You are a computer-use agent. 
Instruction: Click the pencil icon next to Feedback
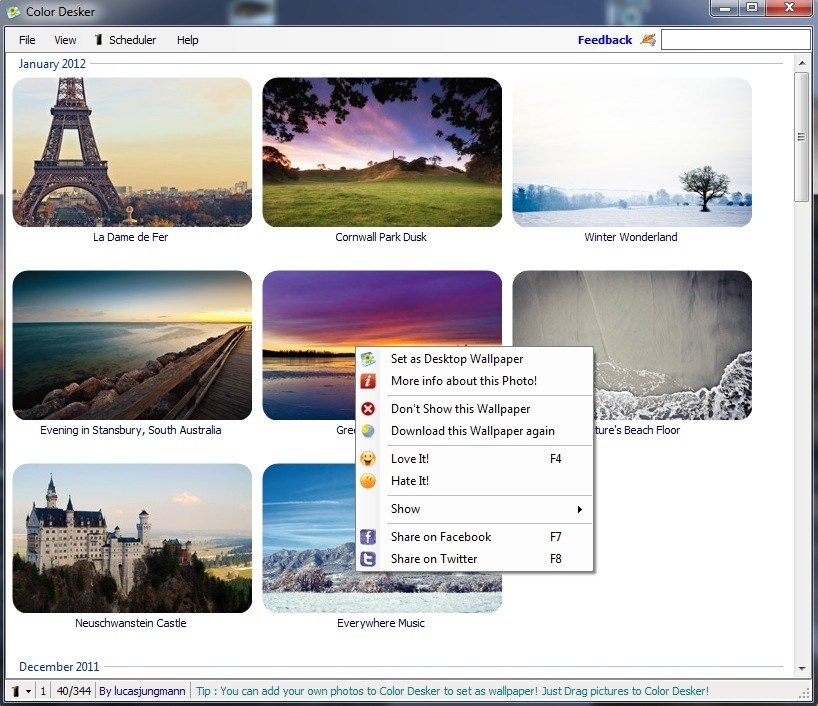click(x=647, y=39)
